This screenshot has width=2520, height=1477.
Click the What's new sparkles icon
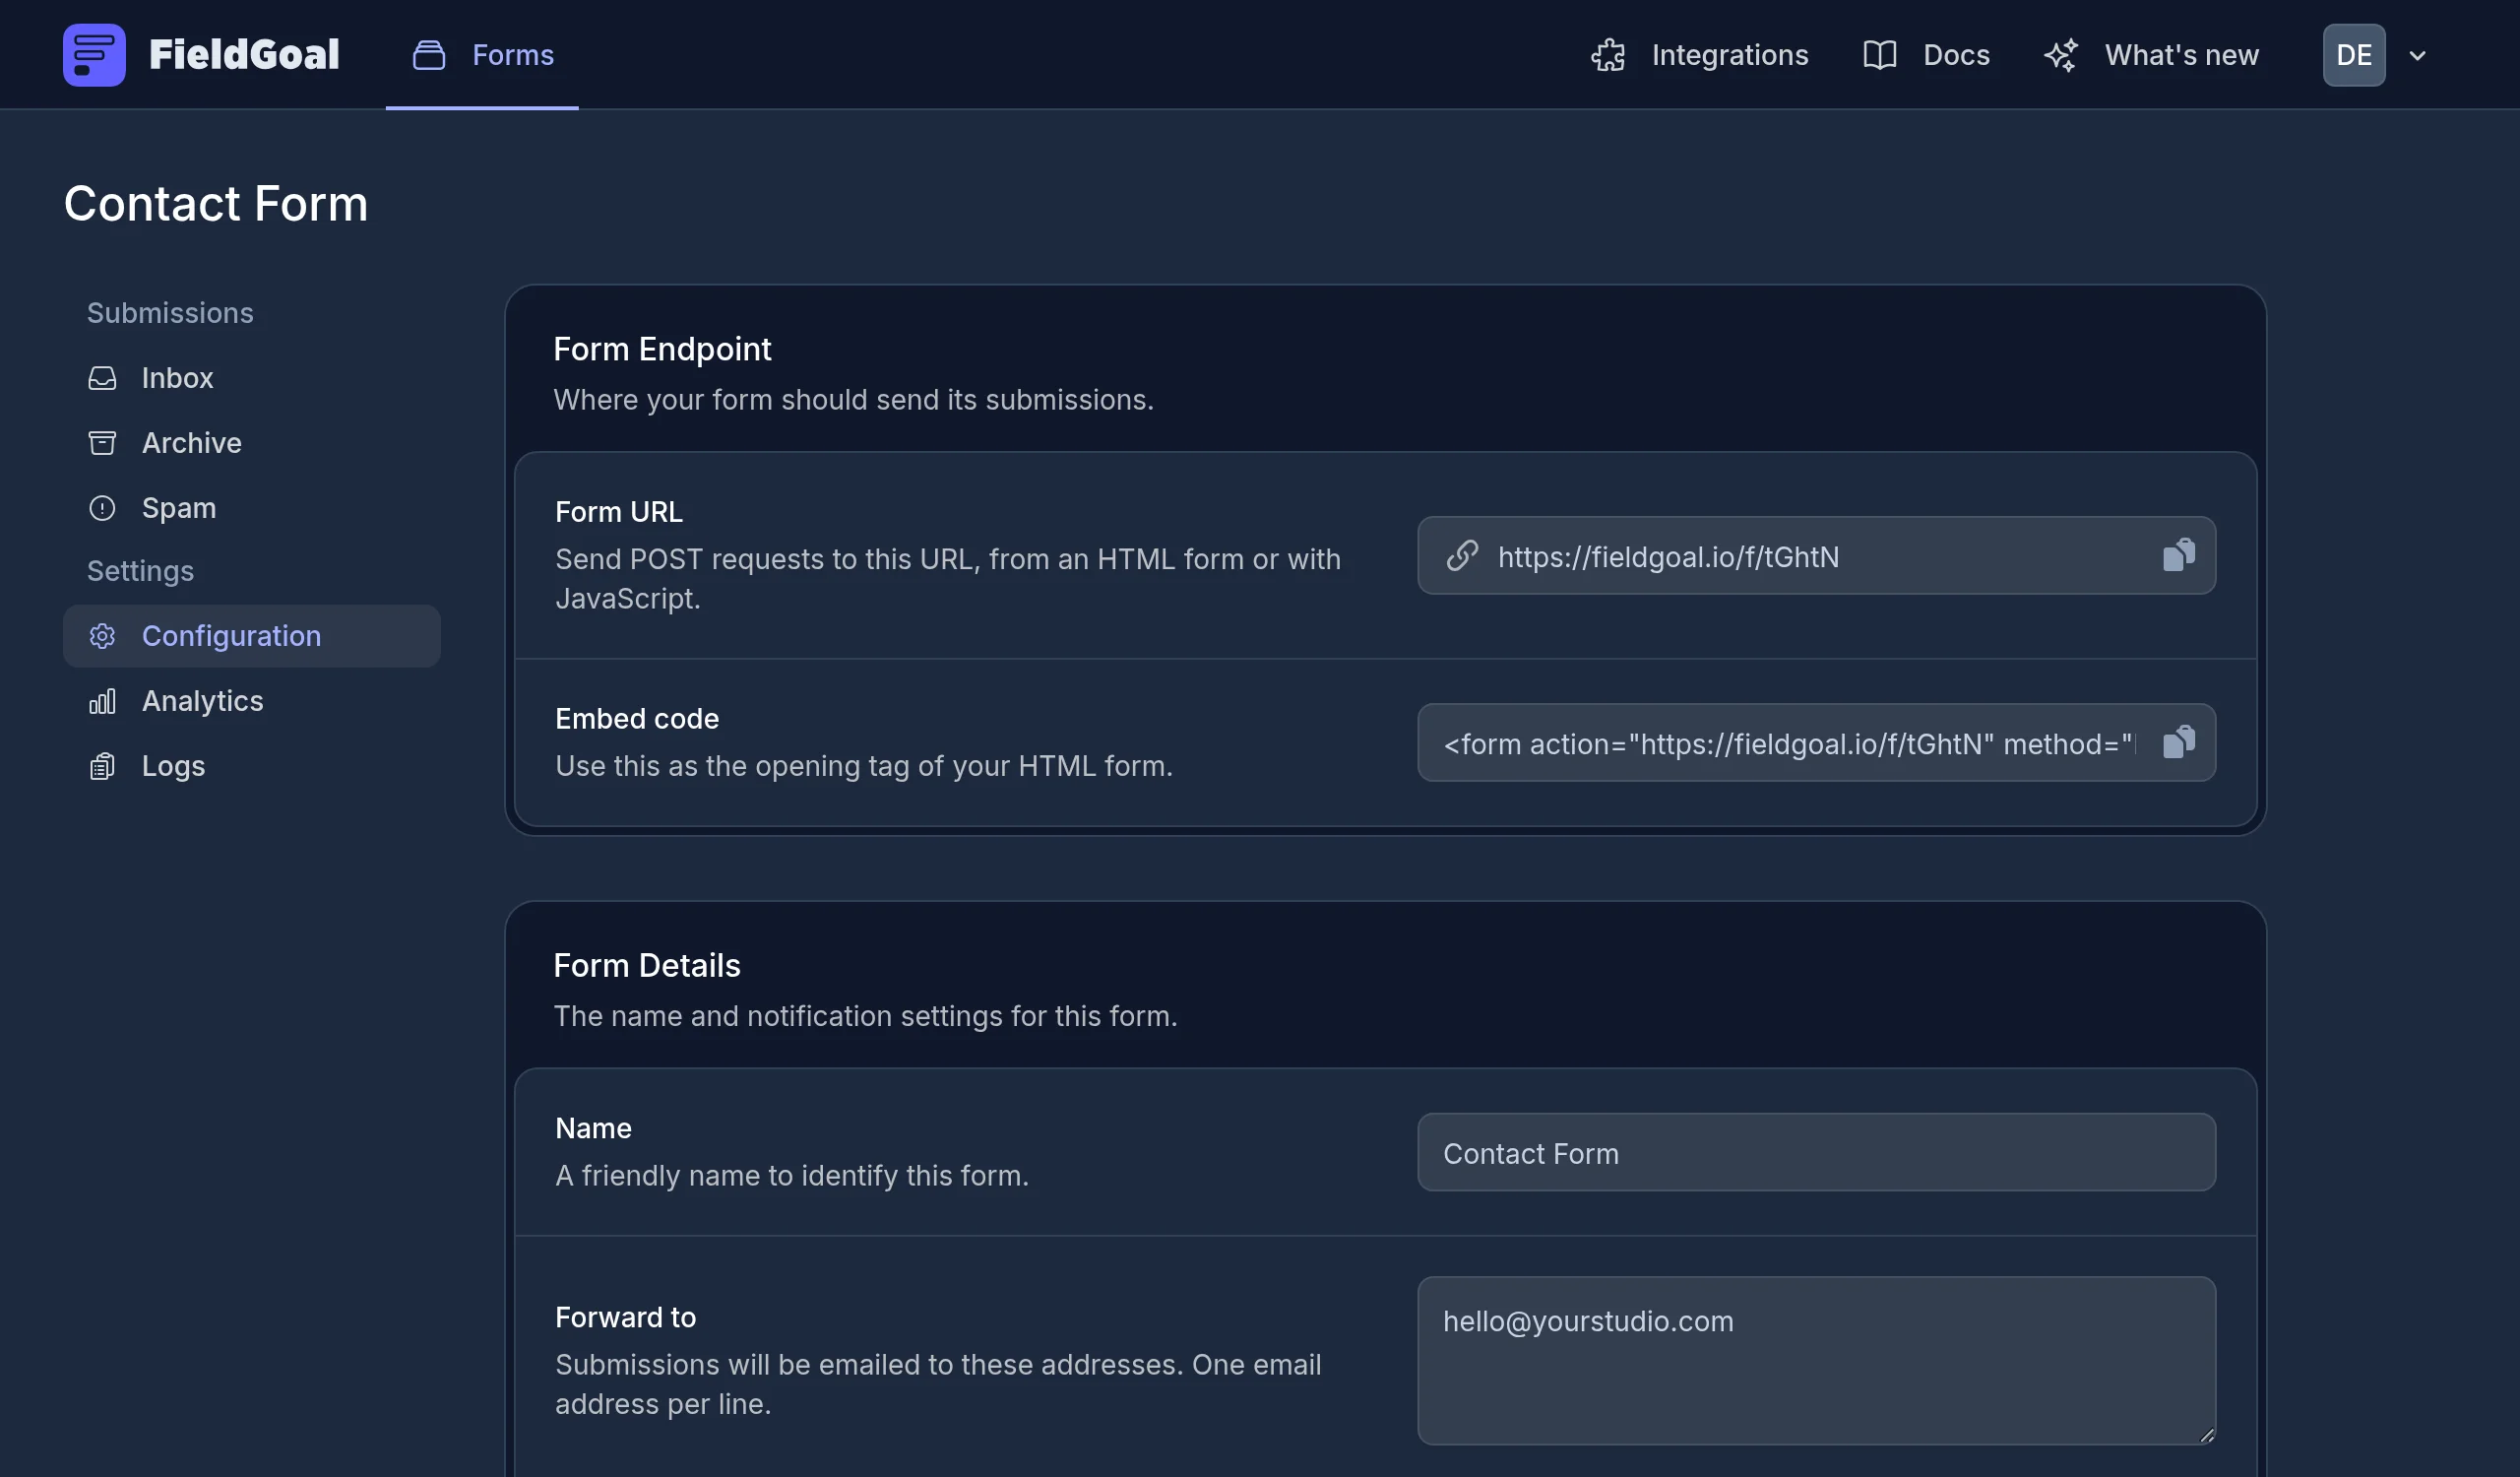point(2061,55)
